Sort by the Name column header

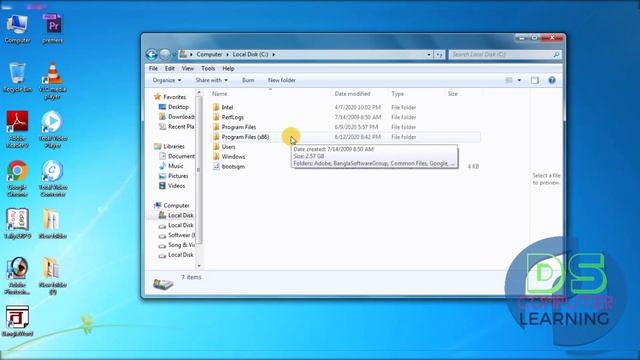pos(220,94)
